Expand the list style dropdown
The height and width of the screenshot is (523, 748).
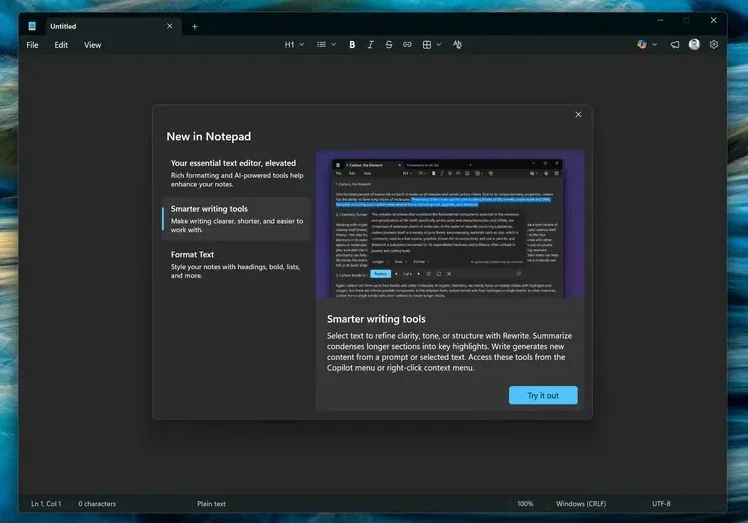point(327,44)
